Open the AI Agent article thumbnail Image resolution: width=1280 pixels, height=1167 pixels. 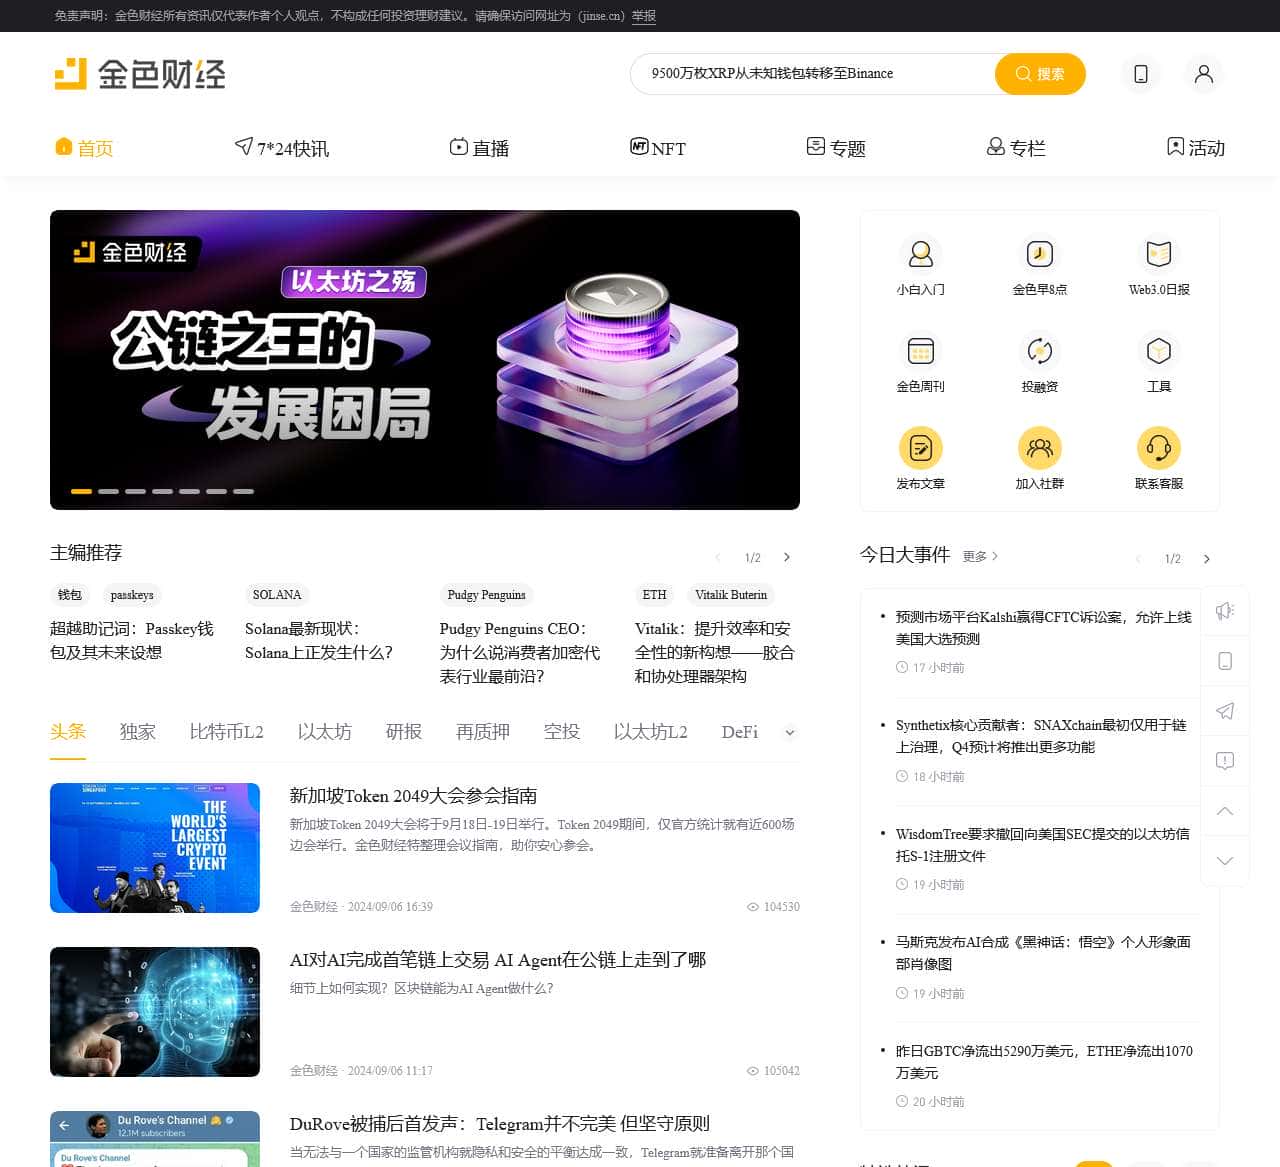point(155,1012)
